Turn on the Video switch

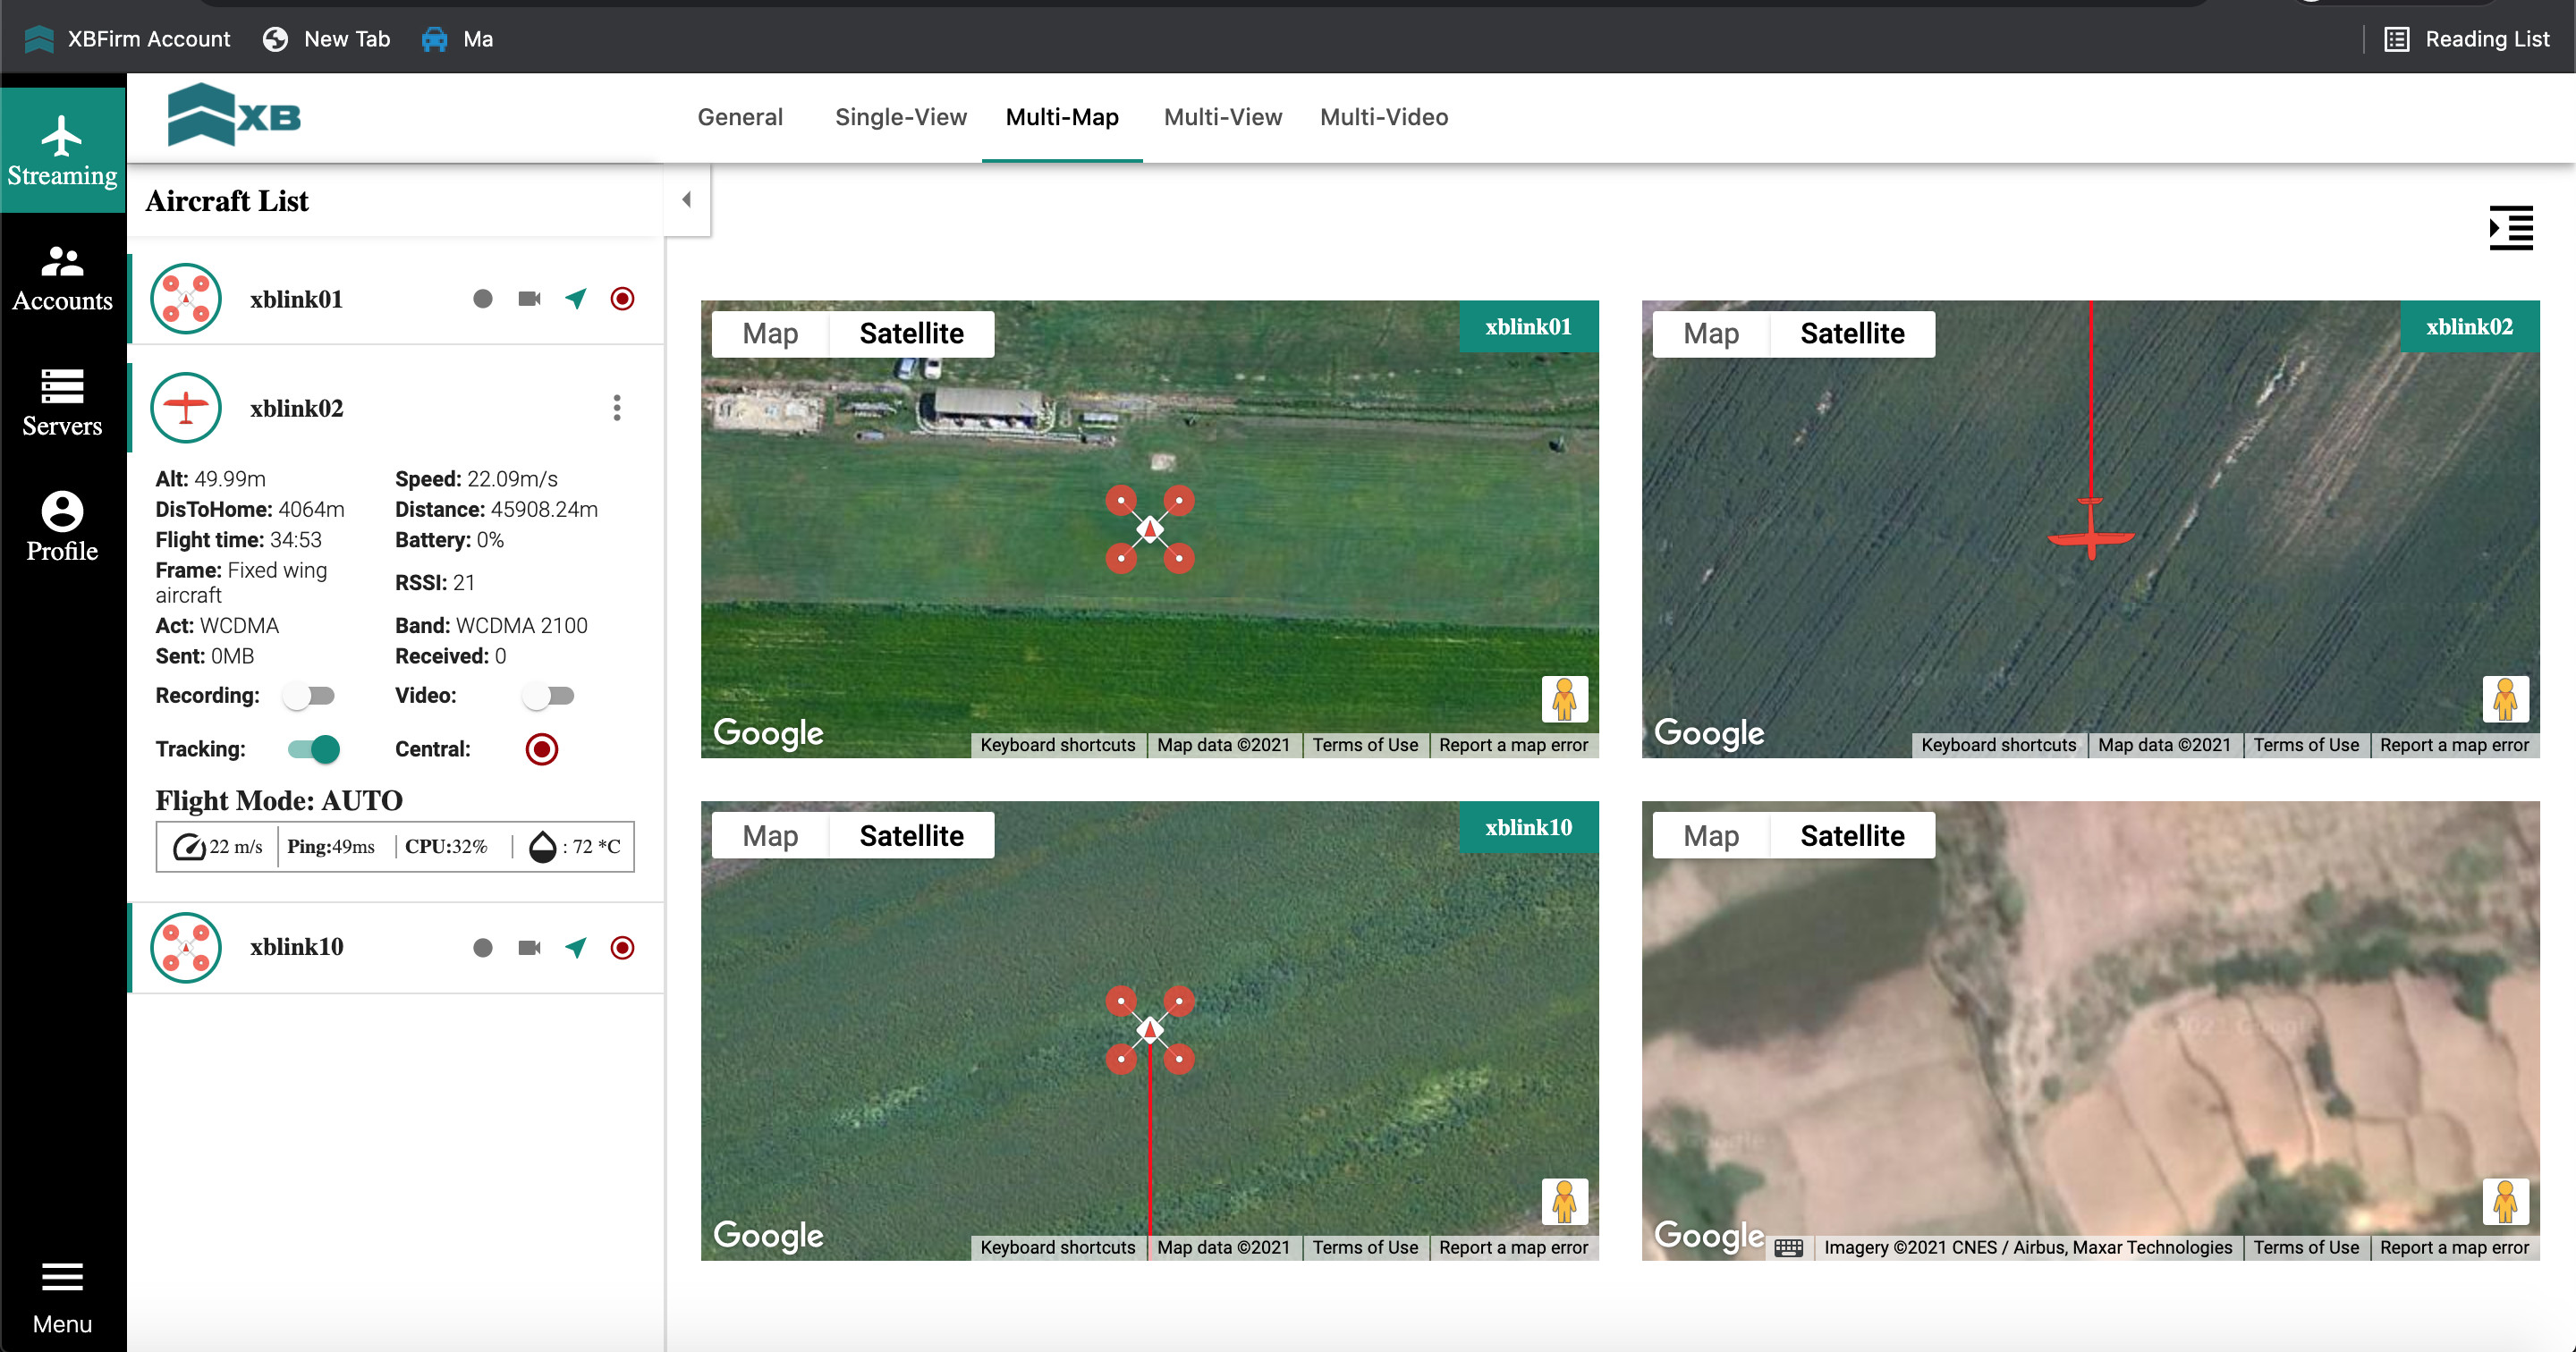tap(548, 696)
